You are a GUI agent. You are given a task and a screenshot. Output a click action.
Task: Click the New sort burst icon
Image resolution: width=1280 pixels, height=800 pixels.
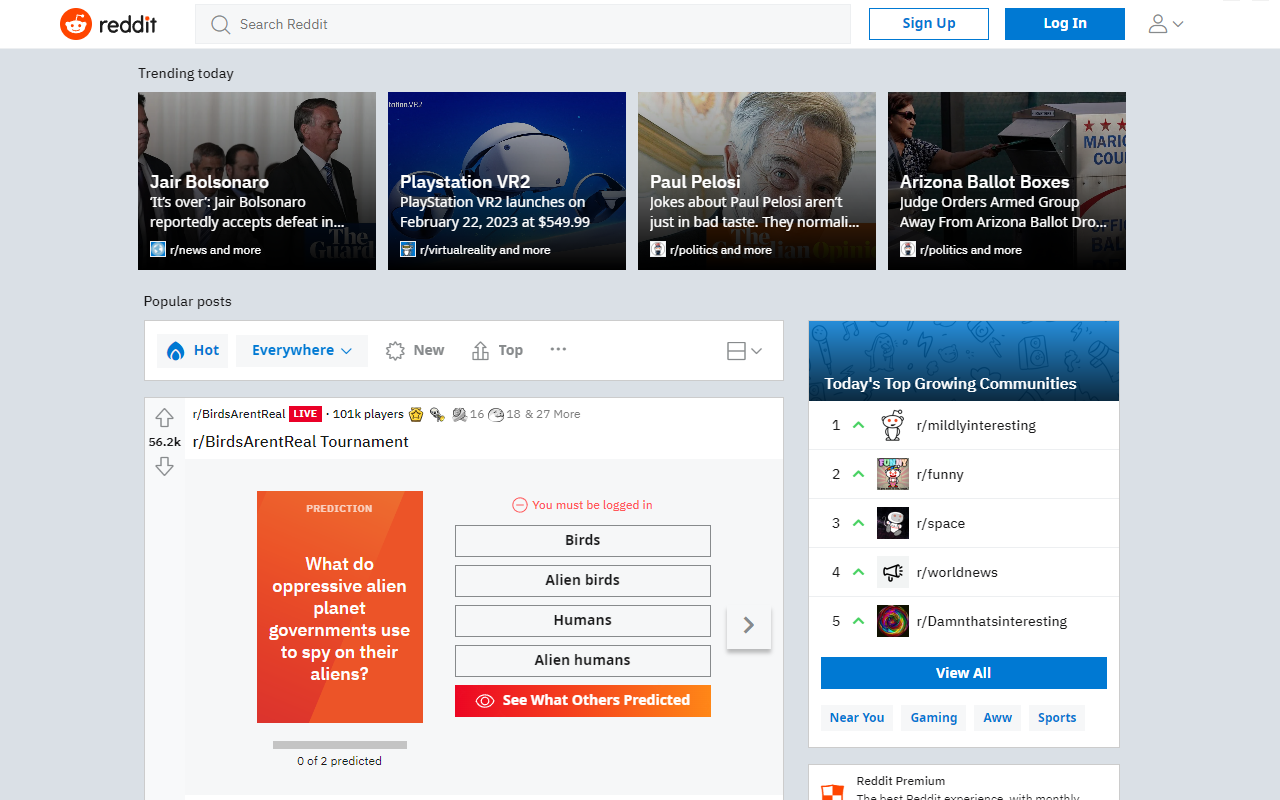(395, 351)
